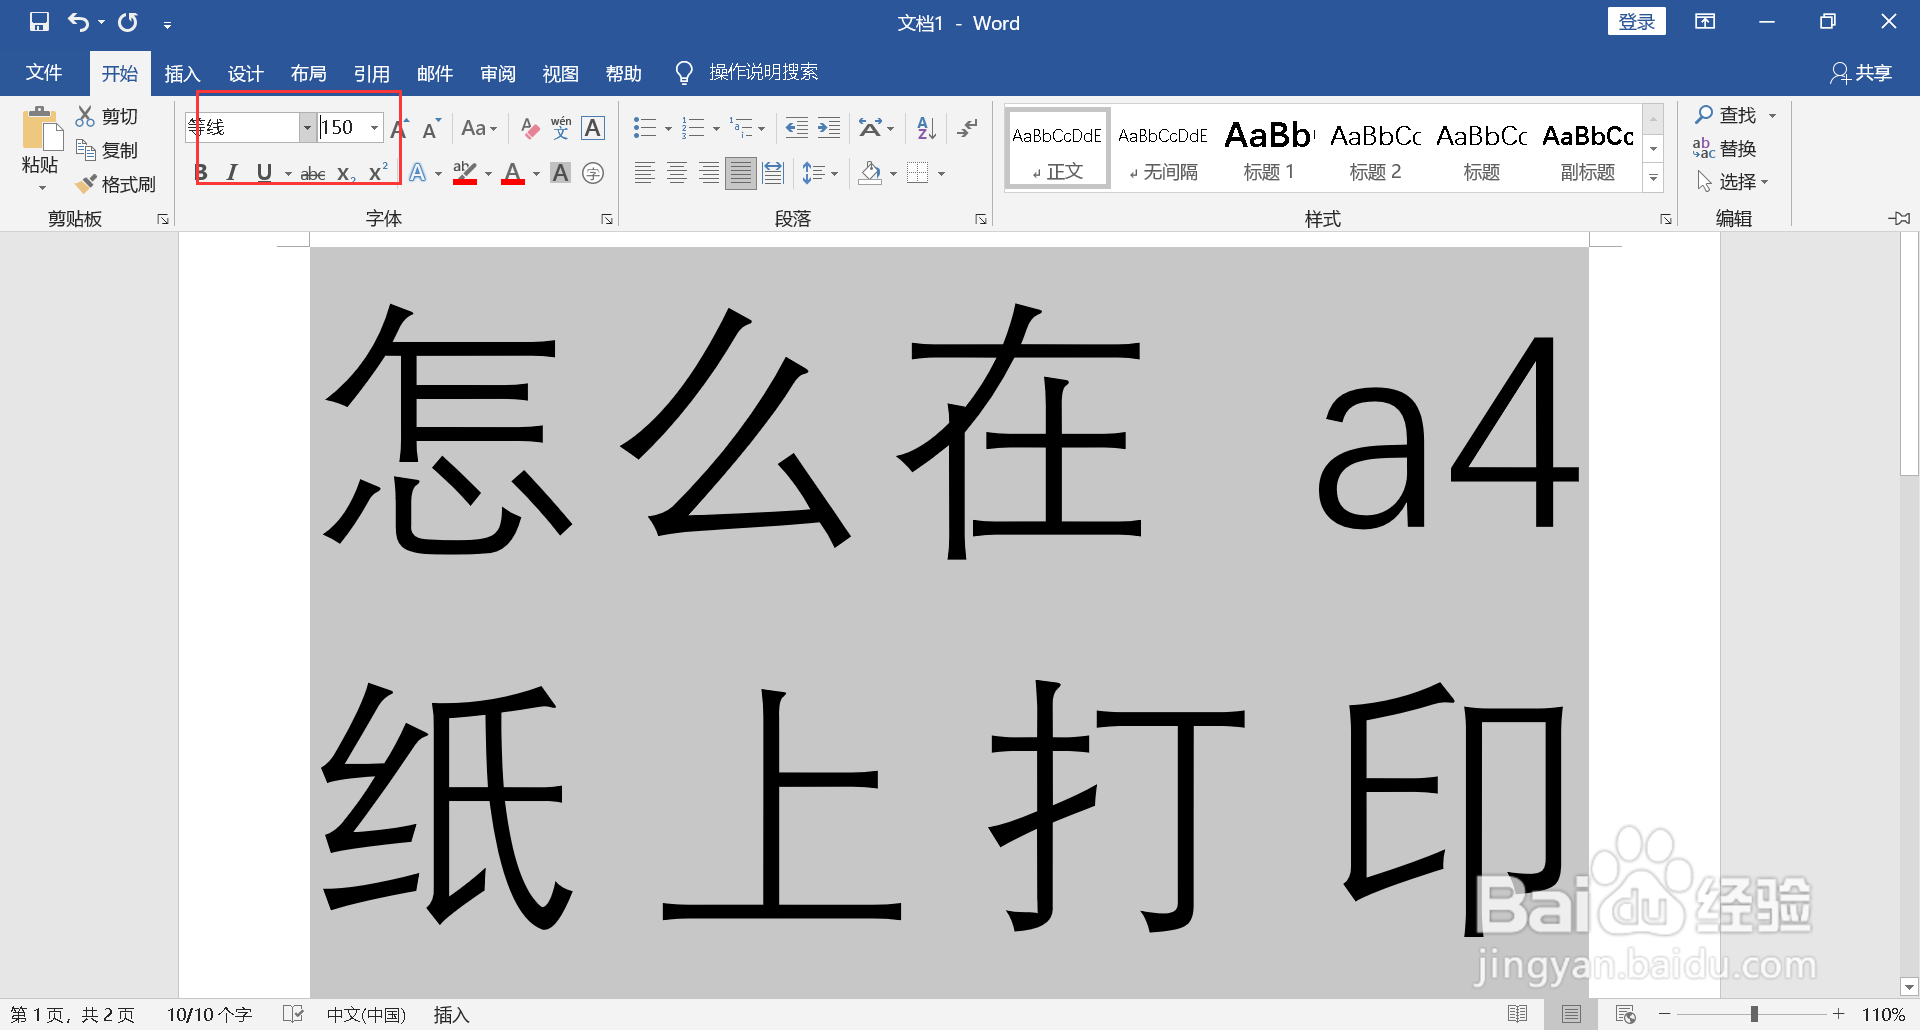This screenshot has width=1920, height=1030.
Task: Show or hide paragraph marks
Action: click(967, 128)
